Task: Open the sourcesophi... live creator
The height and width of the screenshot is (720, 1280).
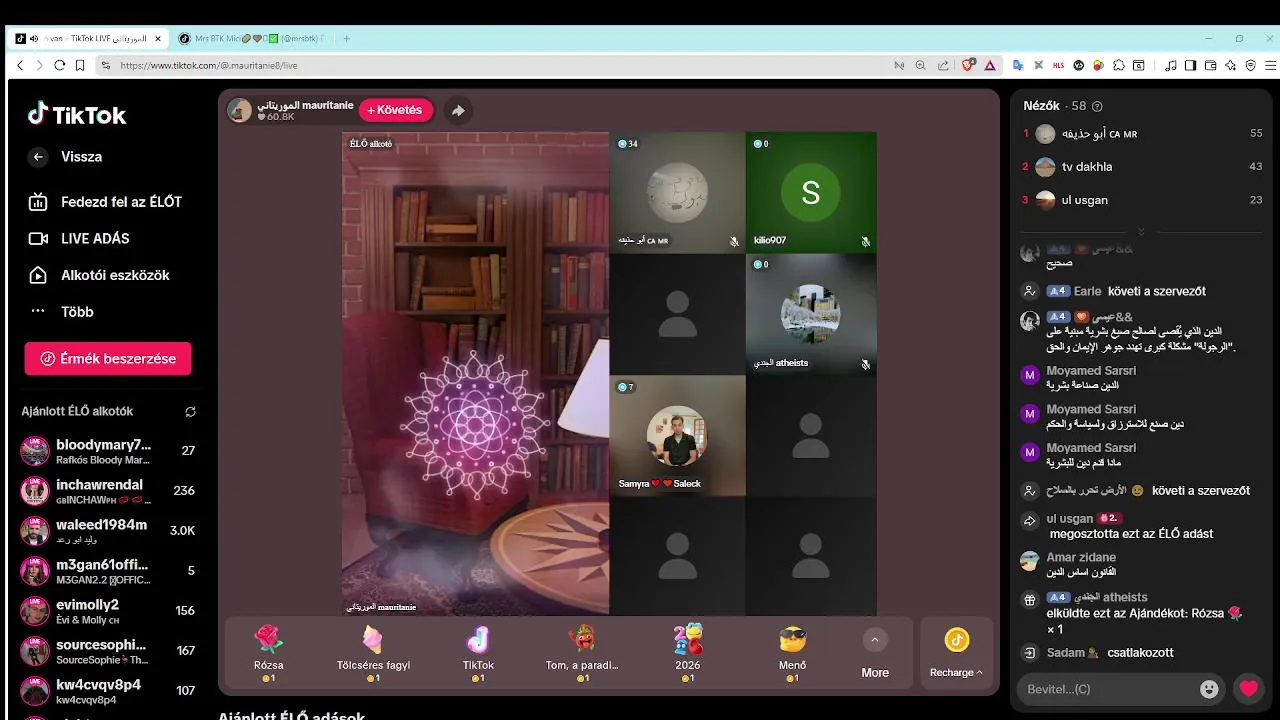Action: point(108,651)
